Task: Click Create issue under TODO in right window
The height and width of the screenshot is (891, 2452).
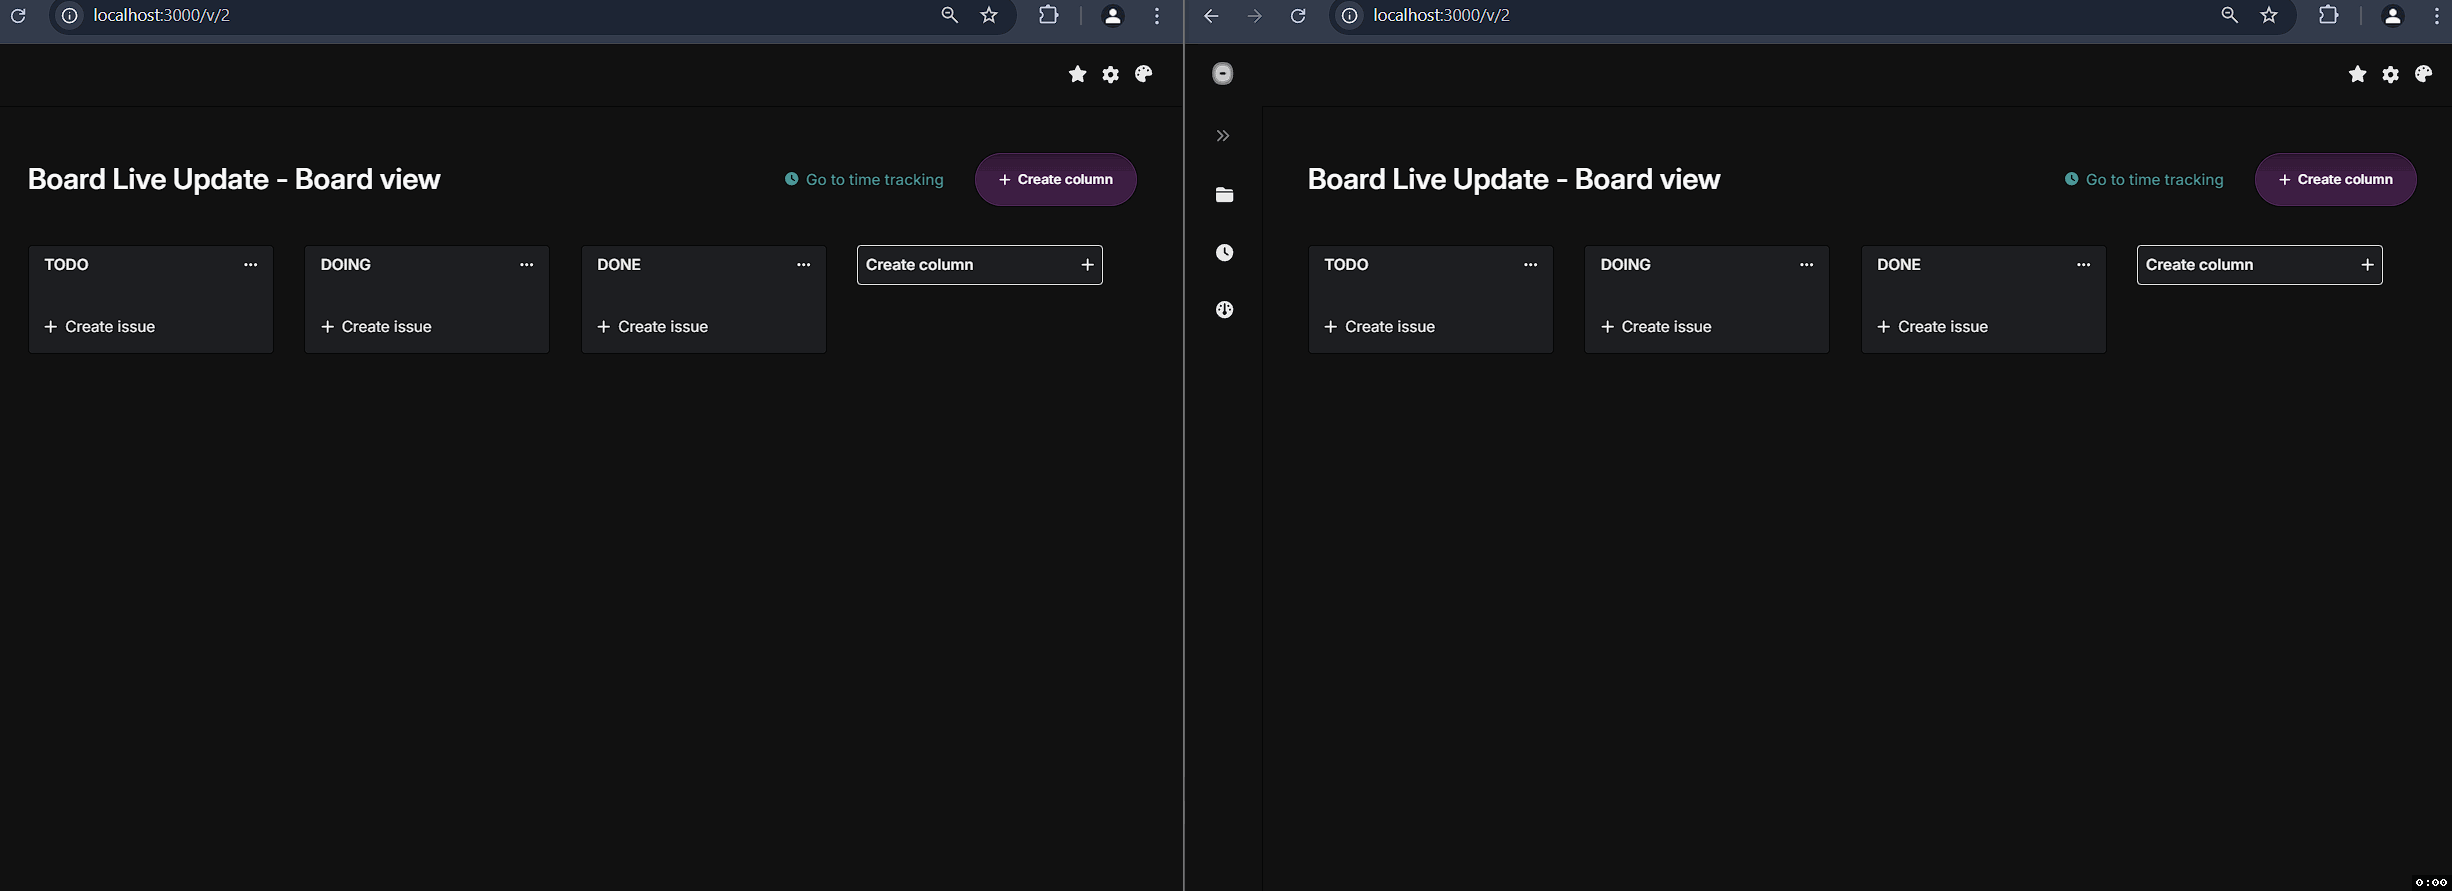Action: [x=1380, y=327]
